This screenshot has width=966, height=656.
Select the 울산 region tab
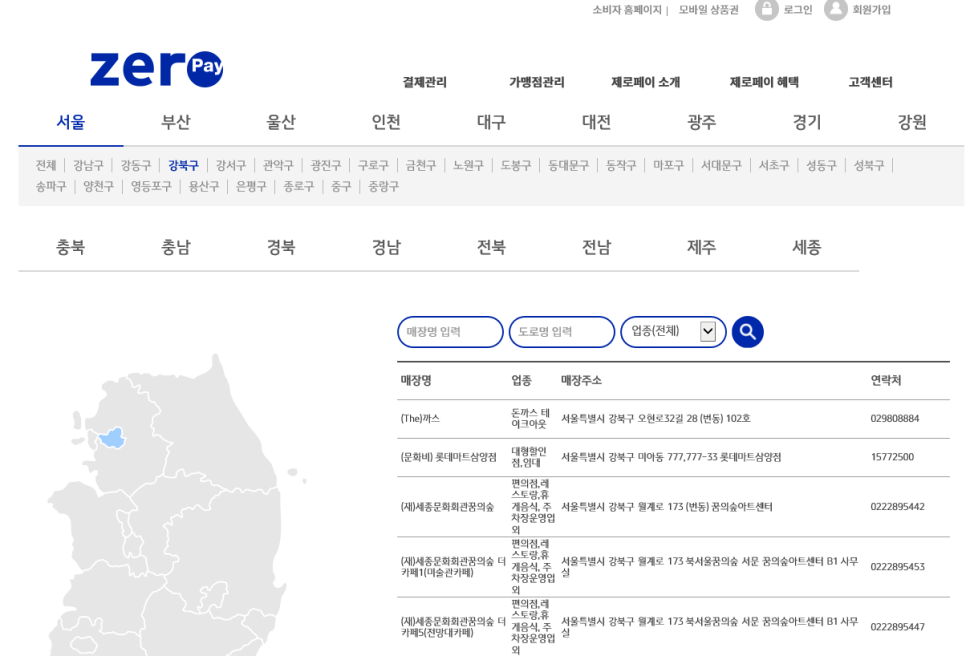(x=281, y=122)
